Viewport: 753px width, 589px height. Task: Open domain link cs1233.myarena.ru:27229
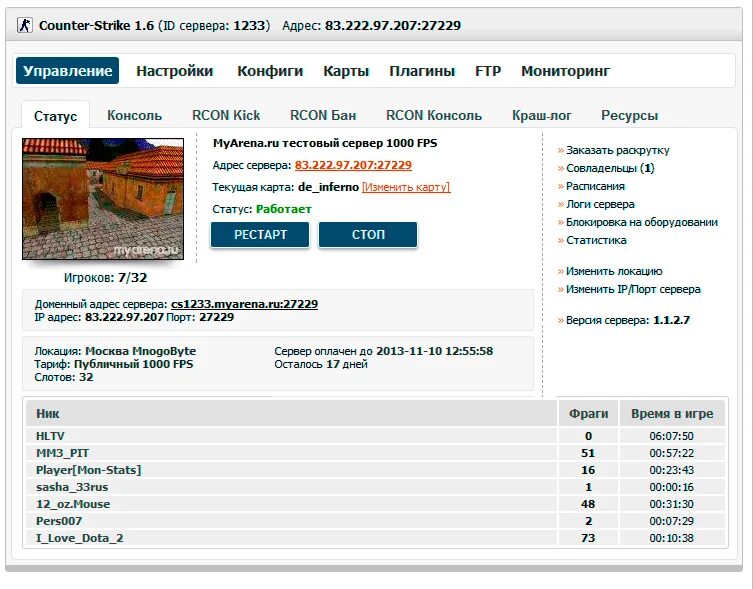[244, 304]
